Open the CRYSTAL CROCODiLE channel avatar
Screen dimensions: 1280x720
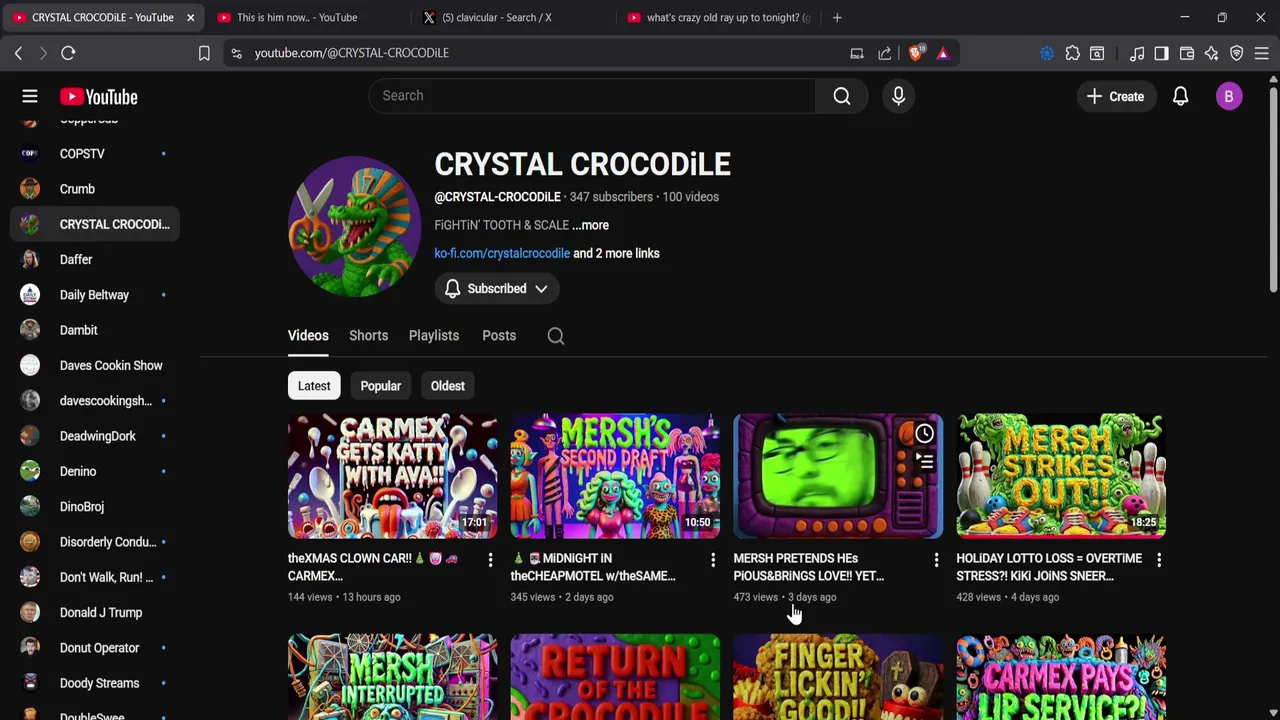pyautogui.click(x=355, y=227)
